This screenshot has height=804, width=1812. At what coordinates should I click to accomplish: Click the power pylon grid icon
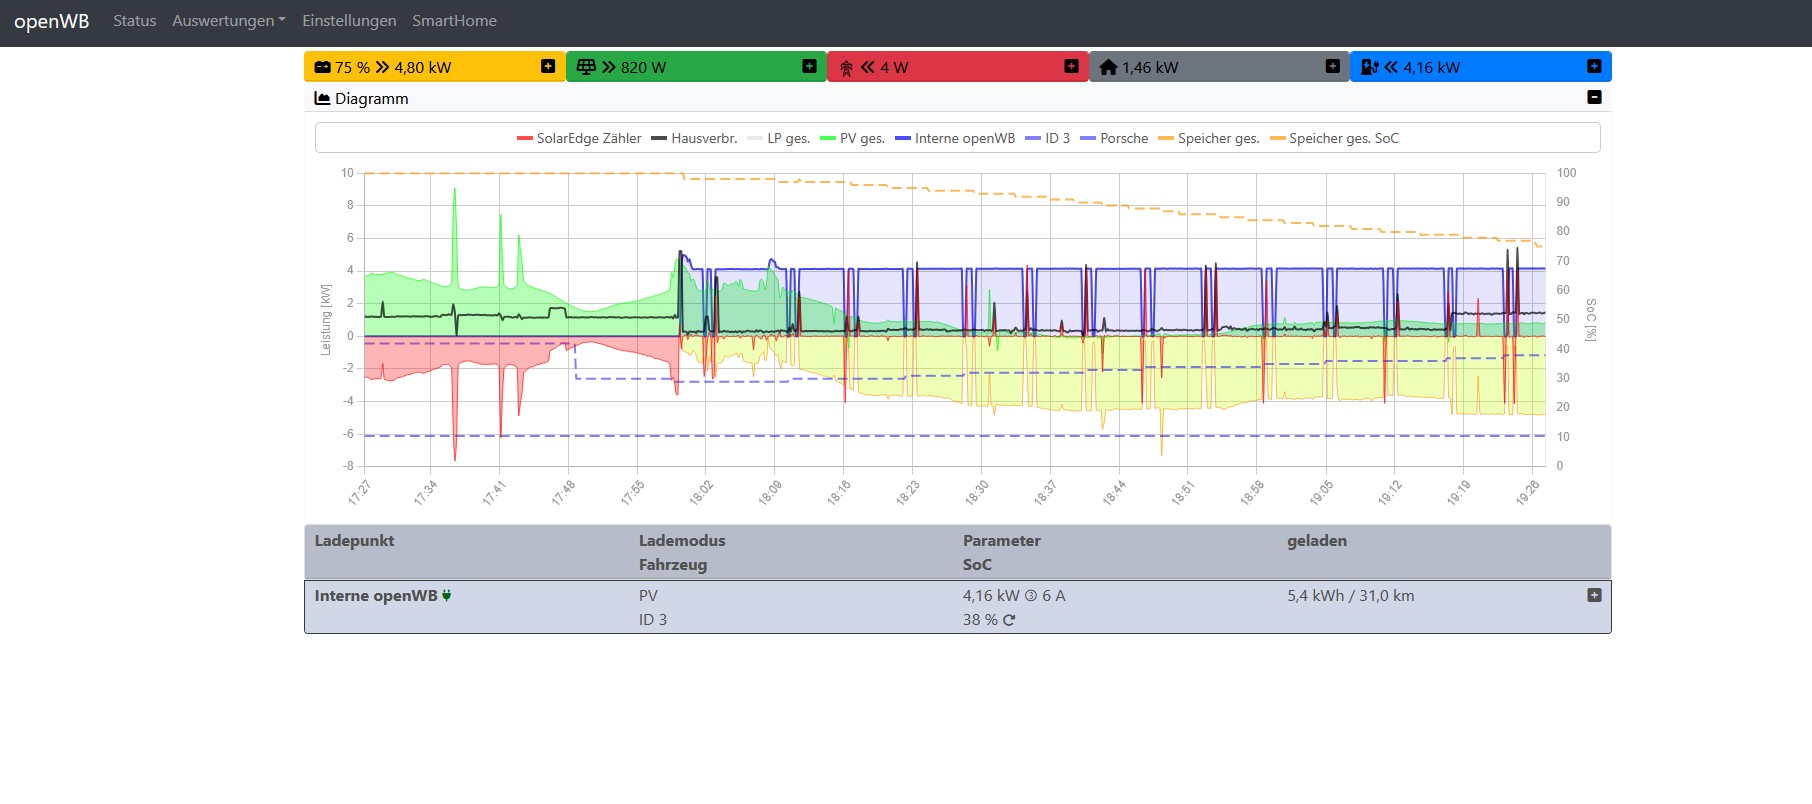pos(846,68)
